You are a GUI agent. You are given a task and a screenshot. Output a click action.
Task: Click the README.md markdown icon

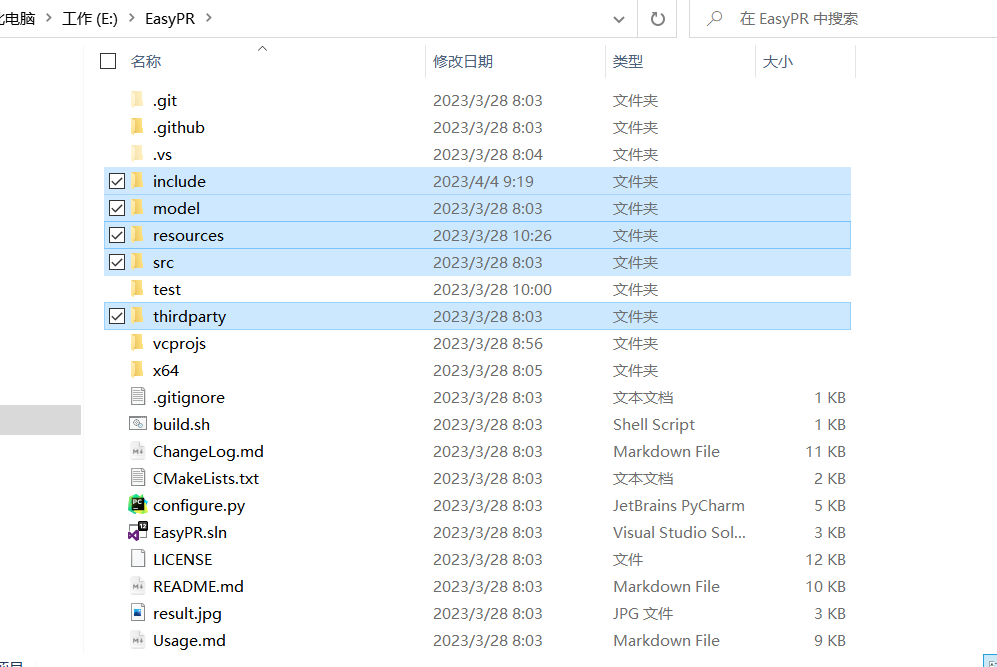click(138, 586)
